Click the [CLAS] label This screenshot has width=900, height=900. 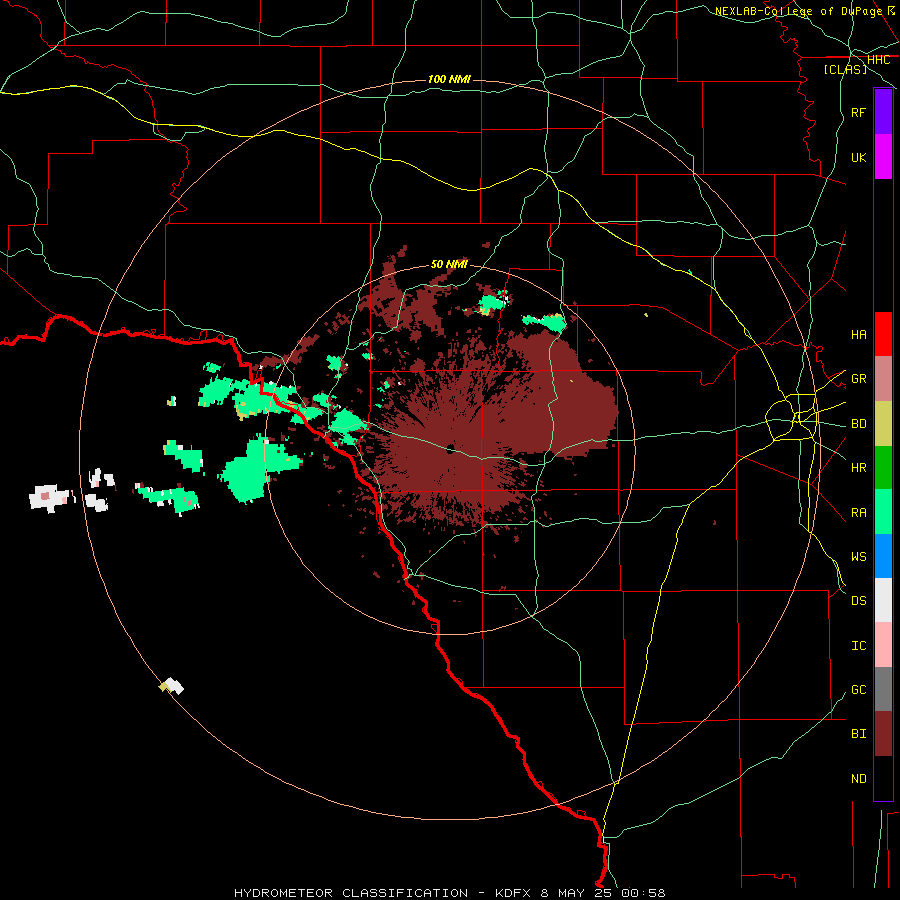click(x=845, y=69)
